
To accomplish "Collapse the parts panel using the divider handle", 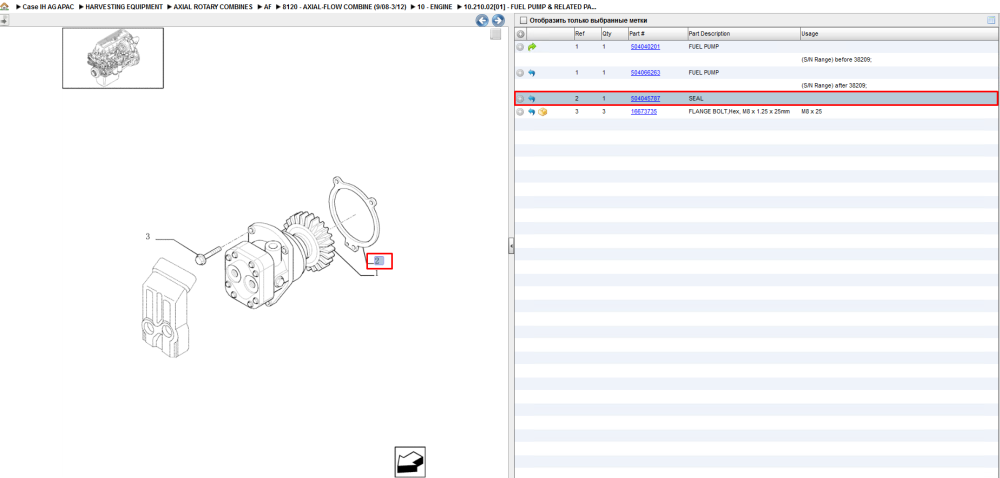I will (x=511, y=246).
